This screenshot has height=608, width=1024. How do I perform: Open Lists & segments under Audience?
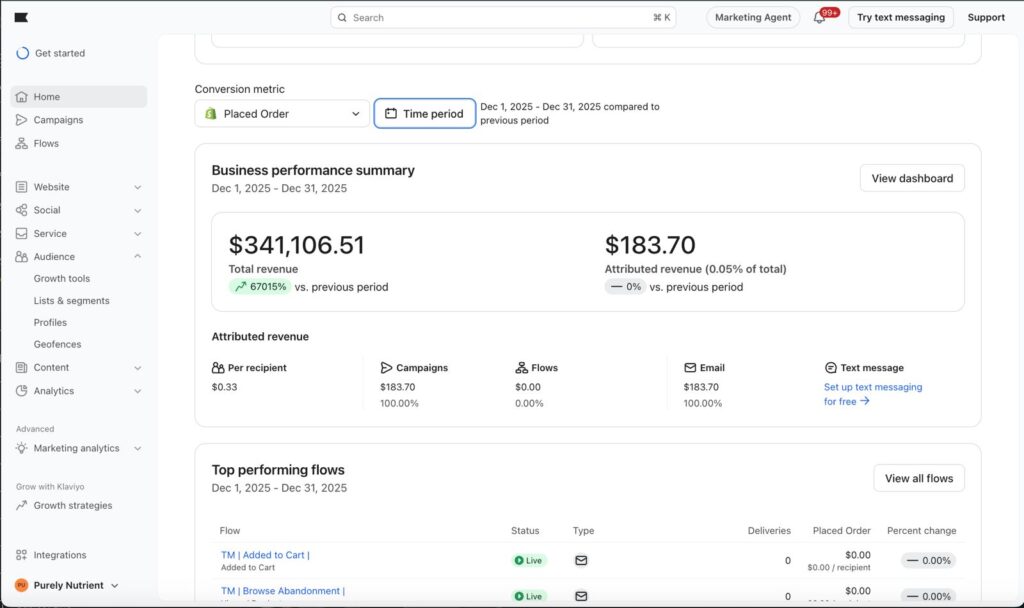pos(71,301)
